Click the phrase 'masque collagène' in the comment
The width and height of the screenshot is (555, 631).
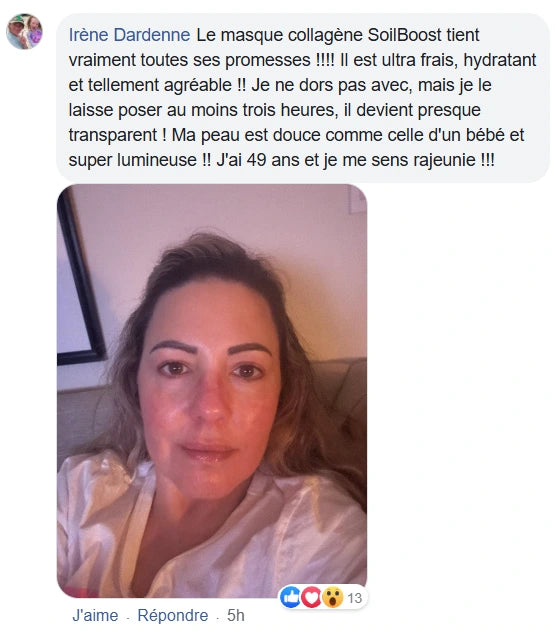pyautogui.click(x=292, y=35)
